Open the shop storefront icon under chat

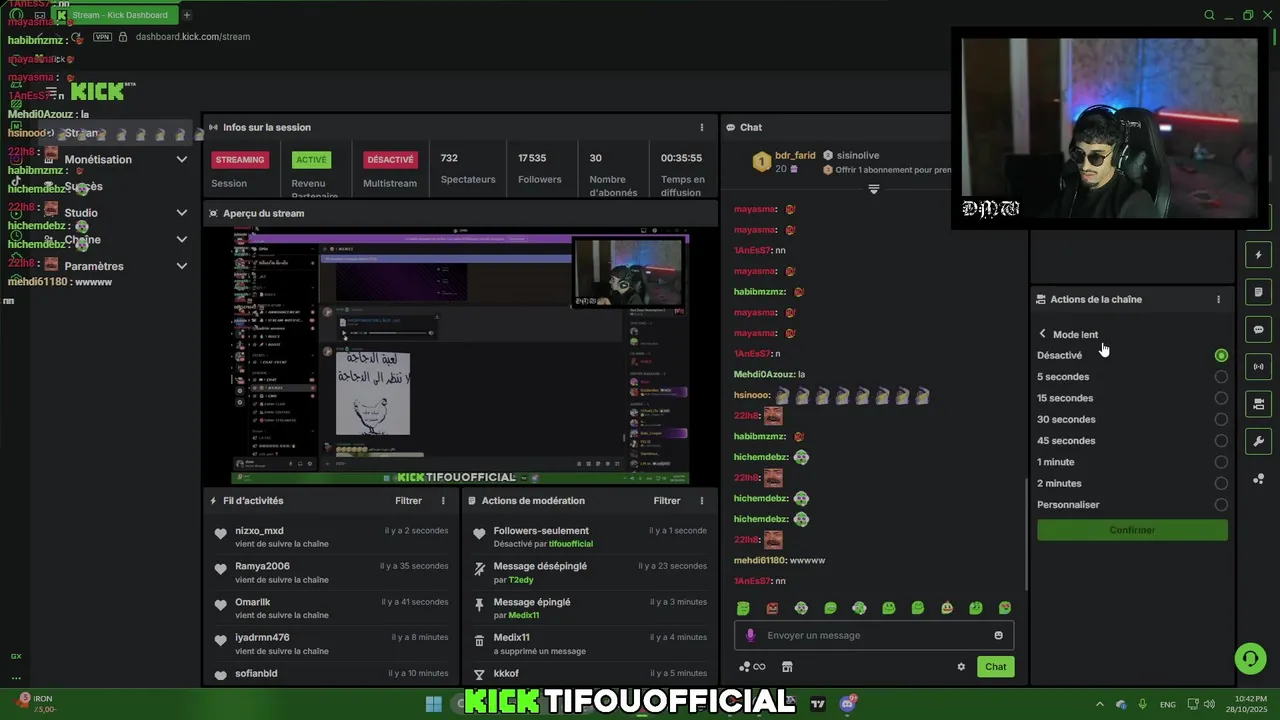(x=787, y=667)
